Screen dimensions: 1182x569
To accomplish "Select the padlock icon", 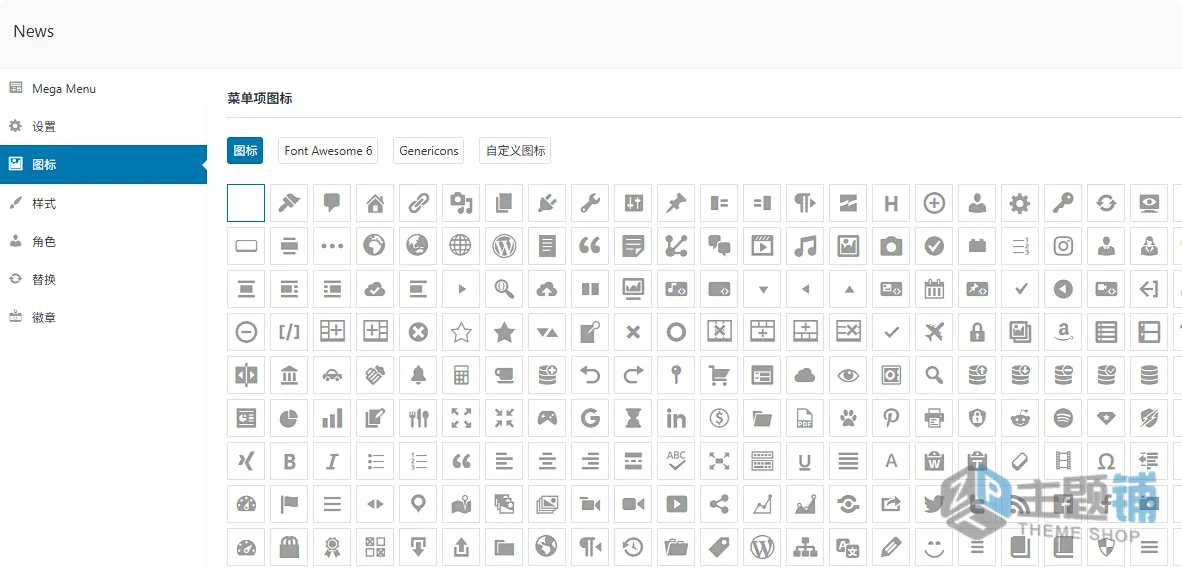I will click(977, 332).
